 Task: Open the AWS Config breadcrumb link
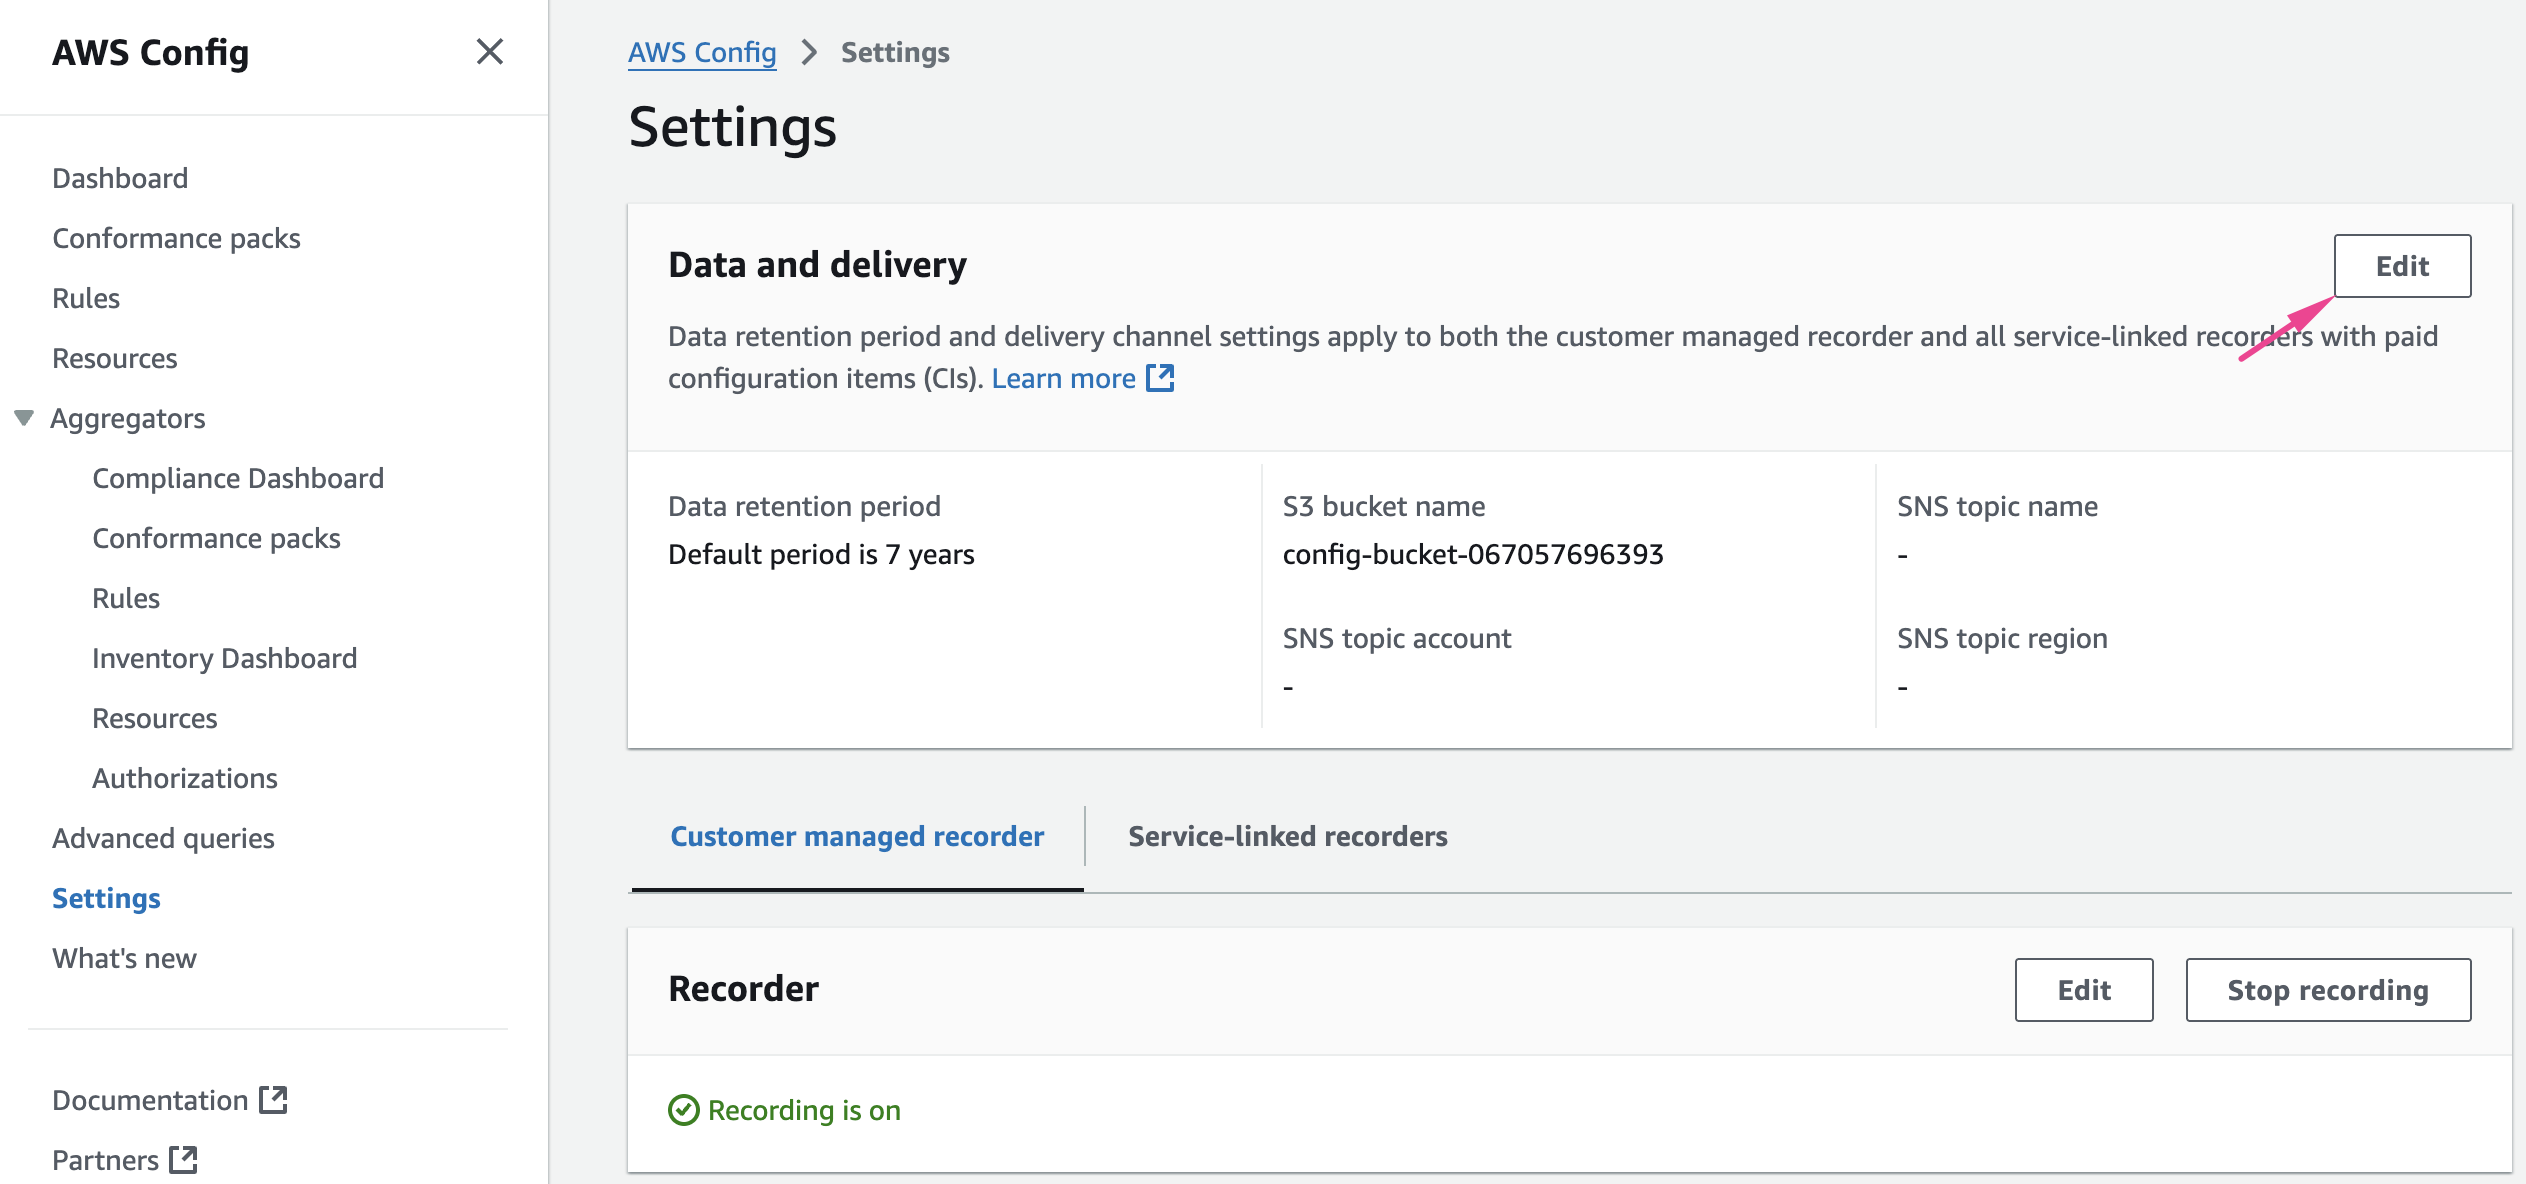point(702,52)
